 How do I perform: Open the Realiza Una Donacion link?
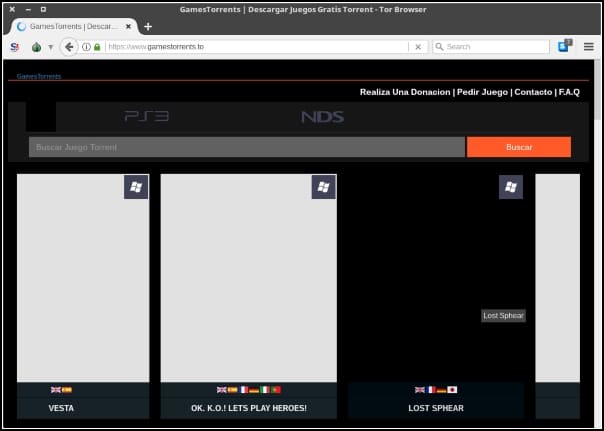pos(405,92)
